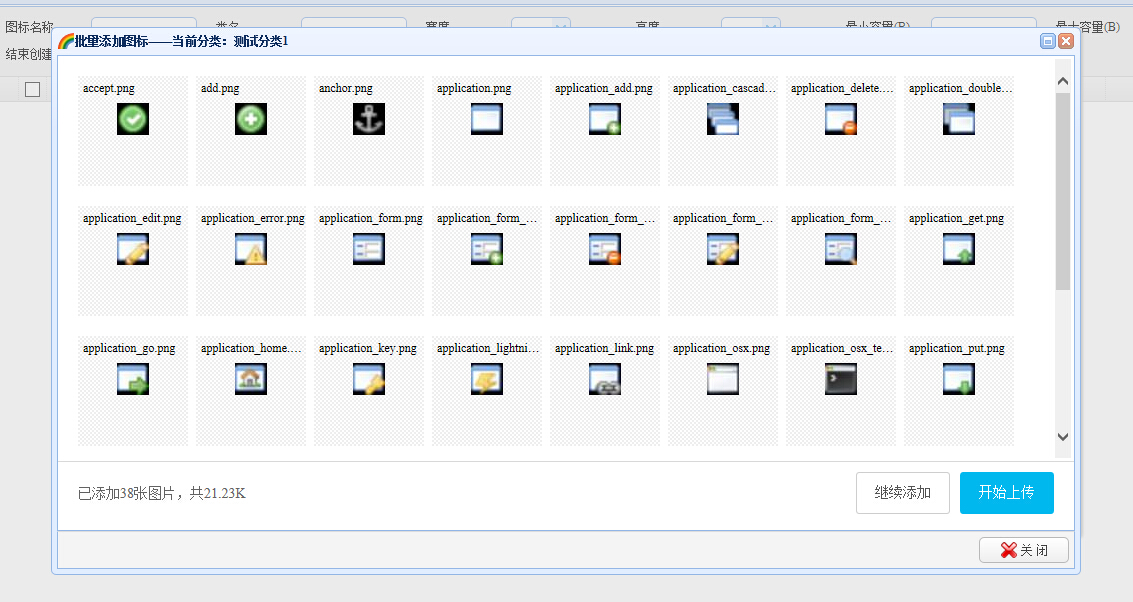Click the application_put.png filename label
This screenshot has height=602, width=1133.
957,348
